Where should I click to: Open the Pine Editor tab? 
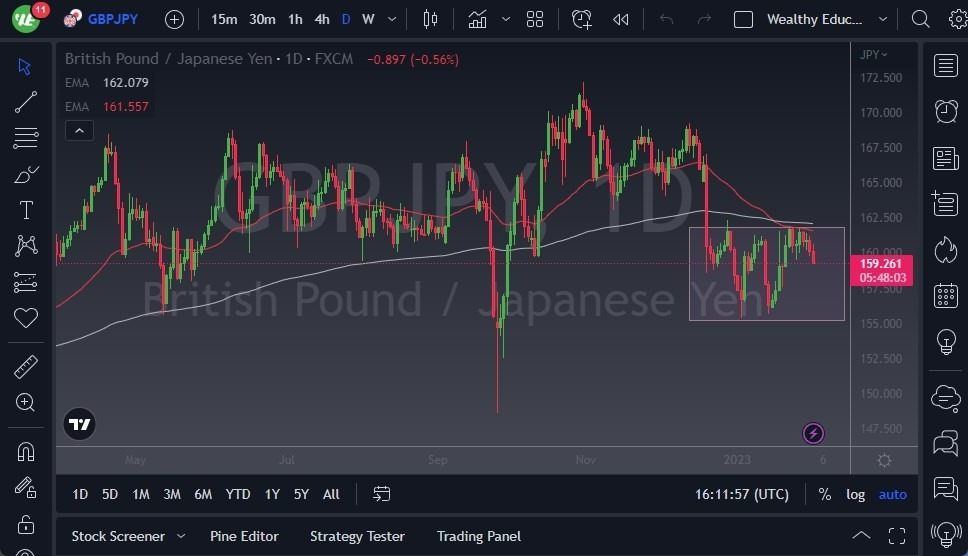[x=244, y=536]
